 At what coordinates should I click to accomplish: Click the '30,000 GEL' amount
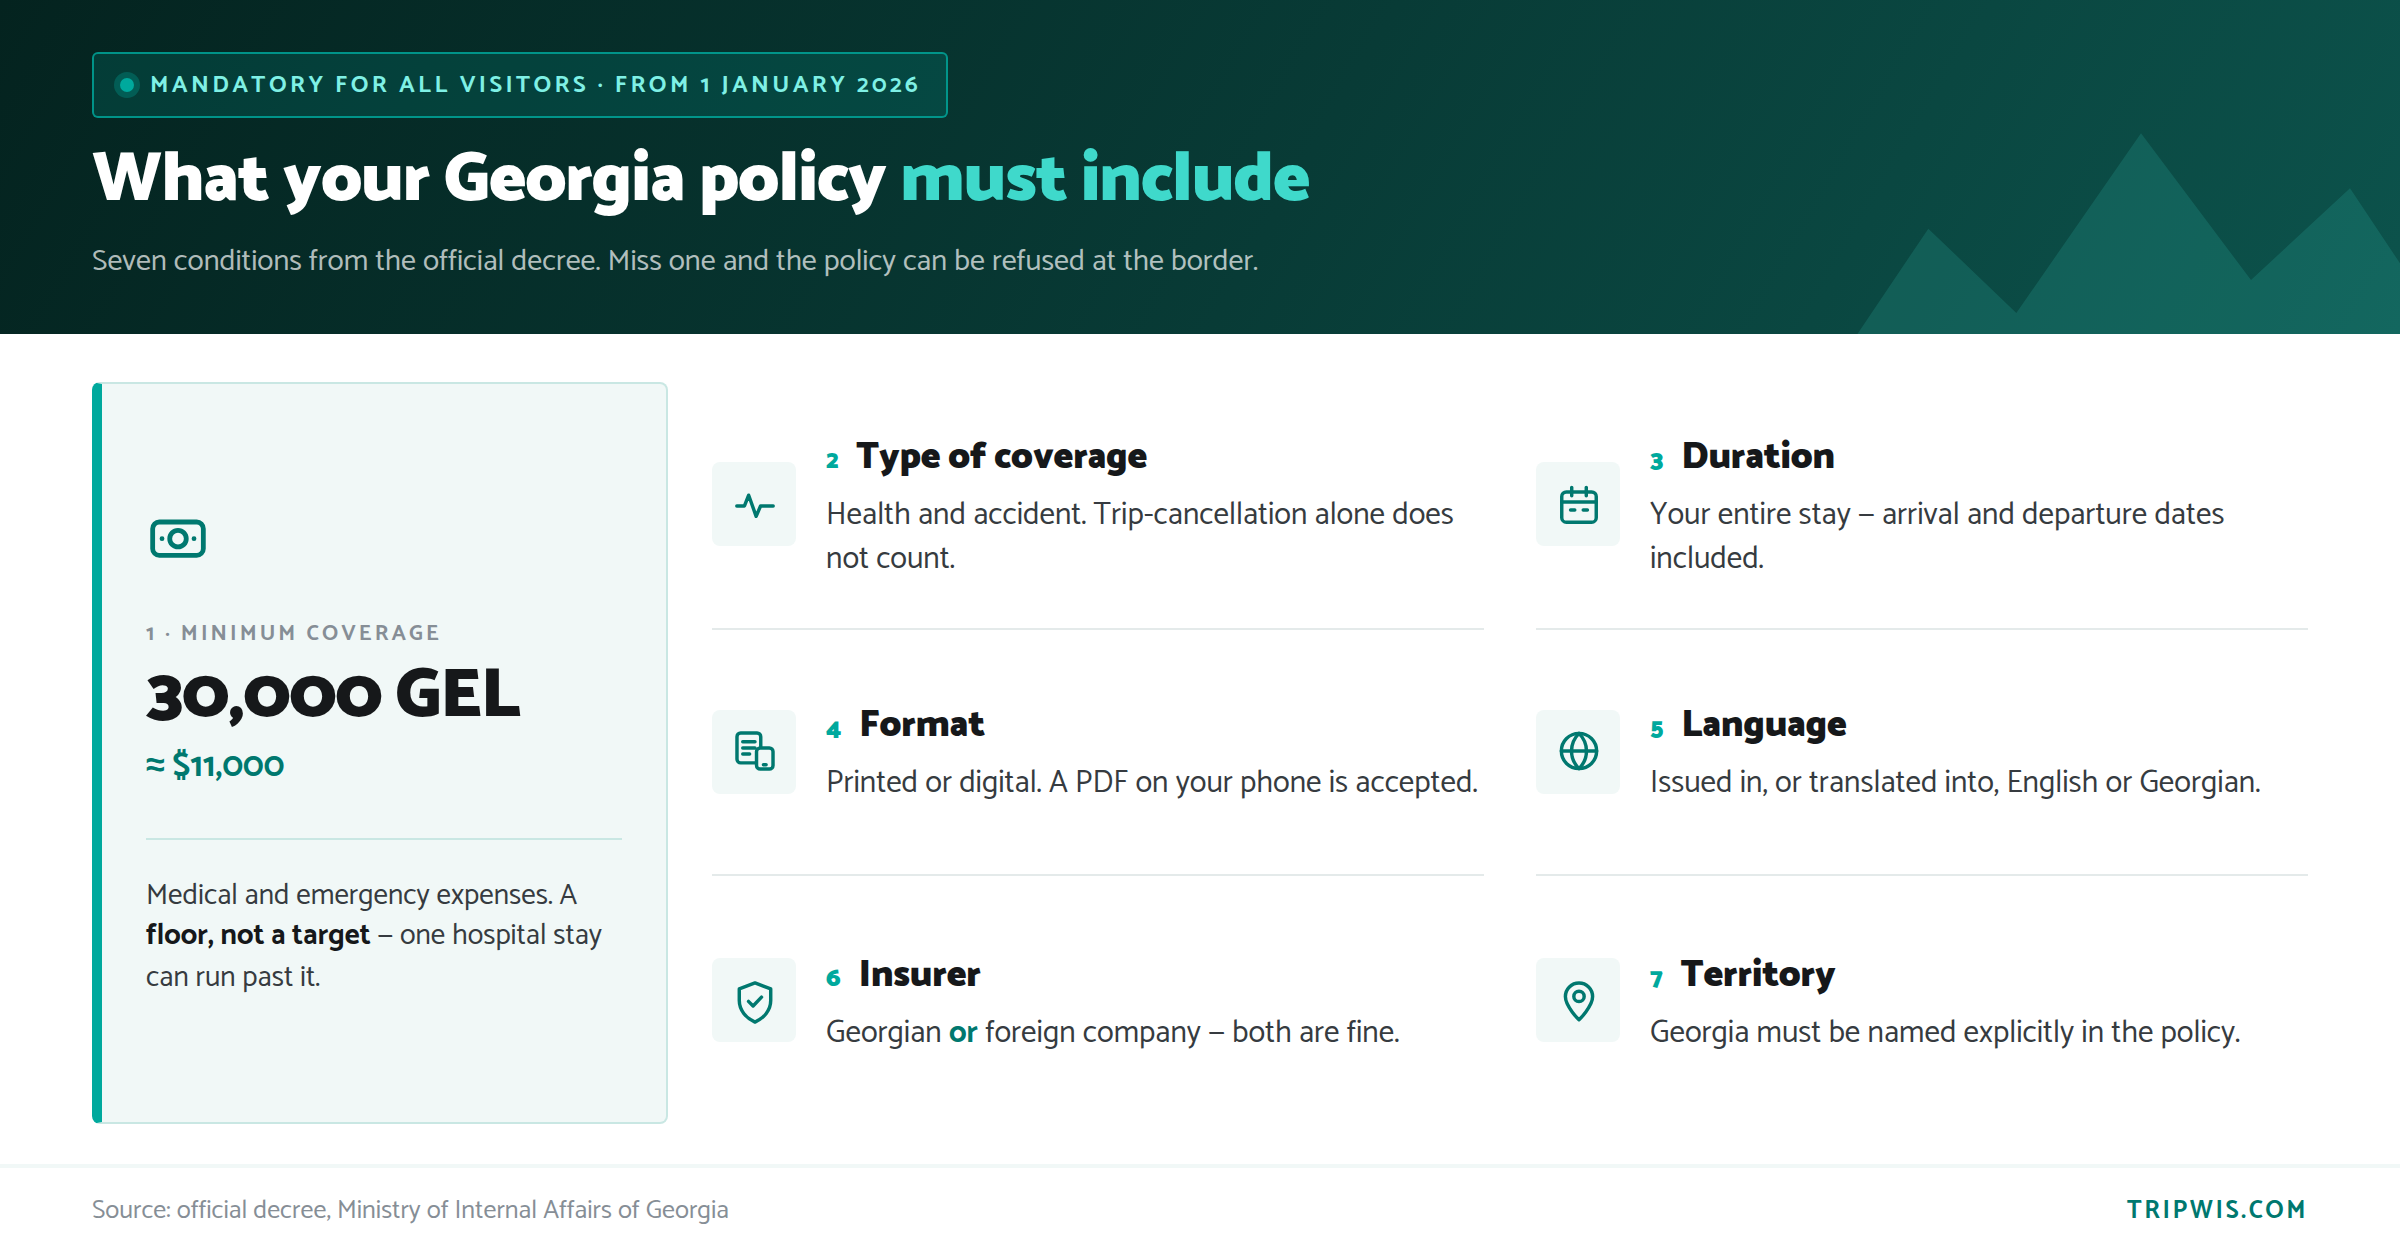click(333, 694)
